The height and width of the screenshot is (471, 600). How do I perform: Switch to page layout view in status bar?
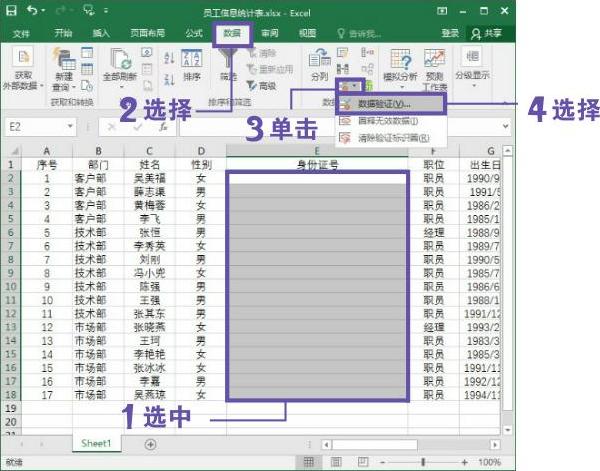point(336,462)
